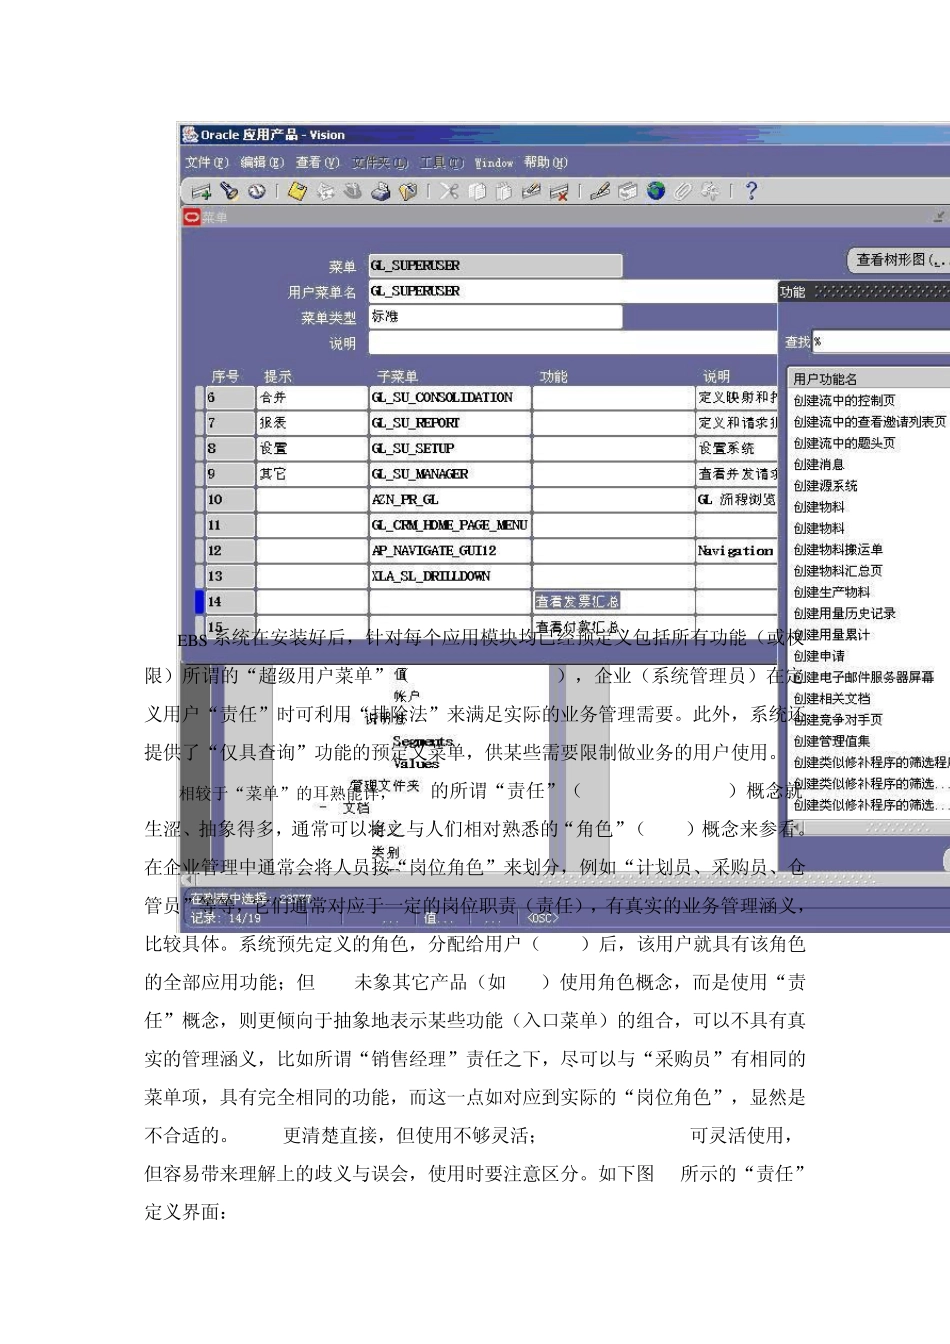
Task: Click the 用户菜单名 field with GL_SUPERUSER
Action: [572, 291]
